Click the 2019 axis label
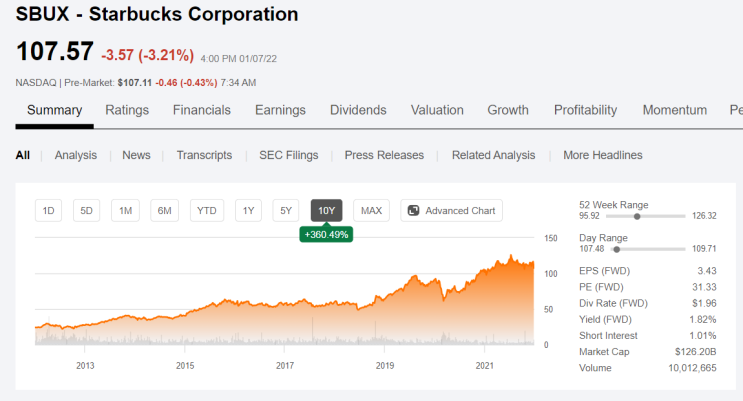This screenshot has width=743, height=401. [x=385, y=365]
